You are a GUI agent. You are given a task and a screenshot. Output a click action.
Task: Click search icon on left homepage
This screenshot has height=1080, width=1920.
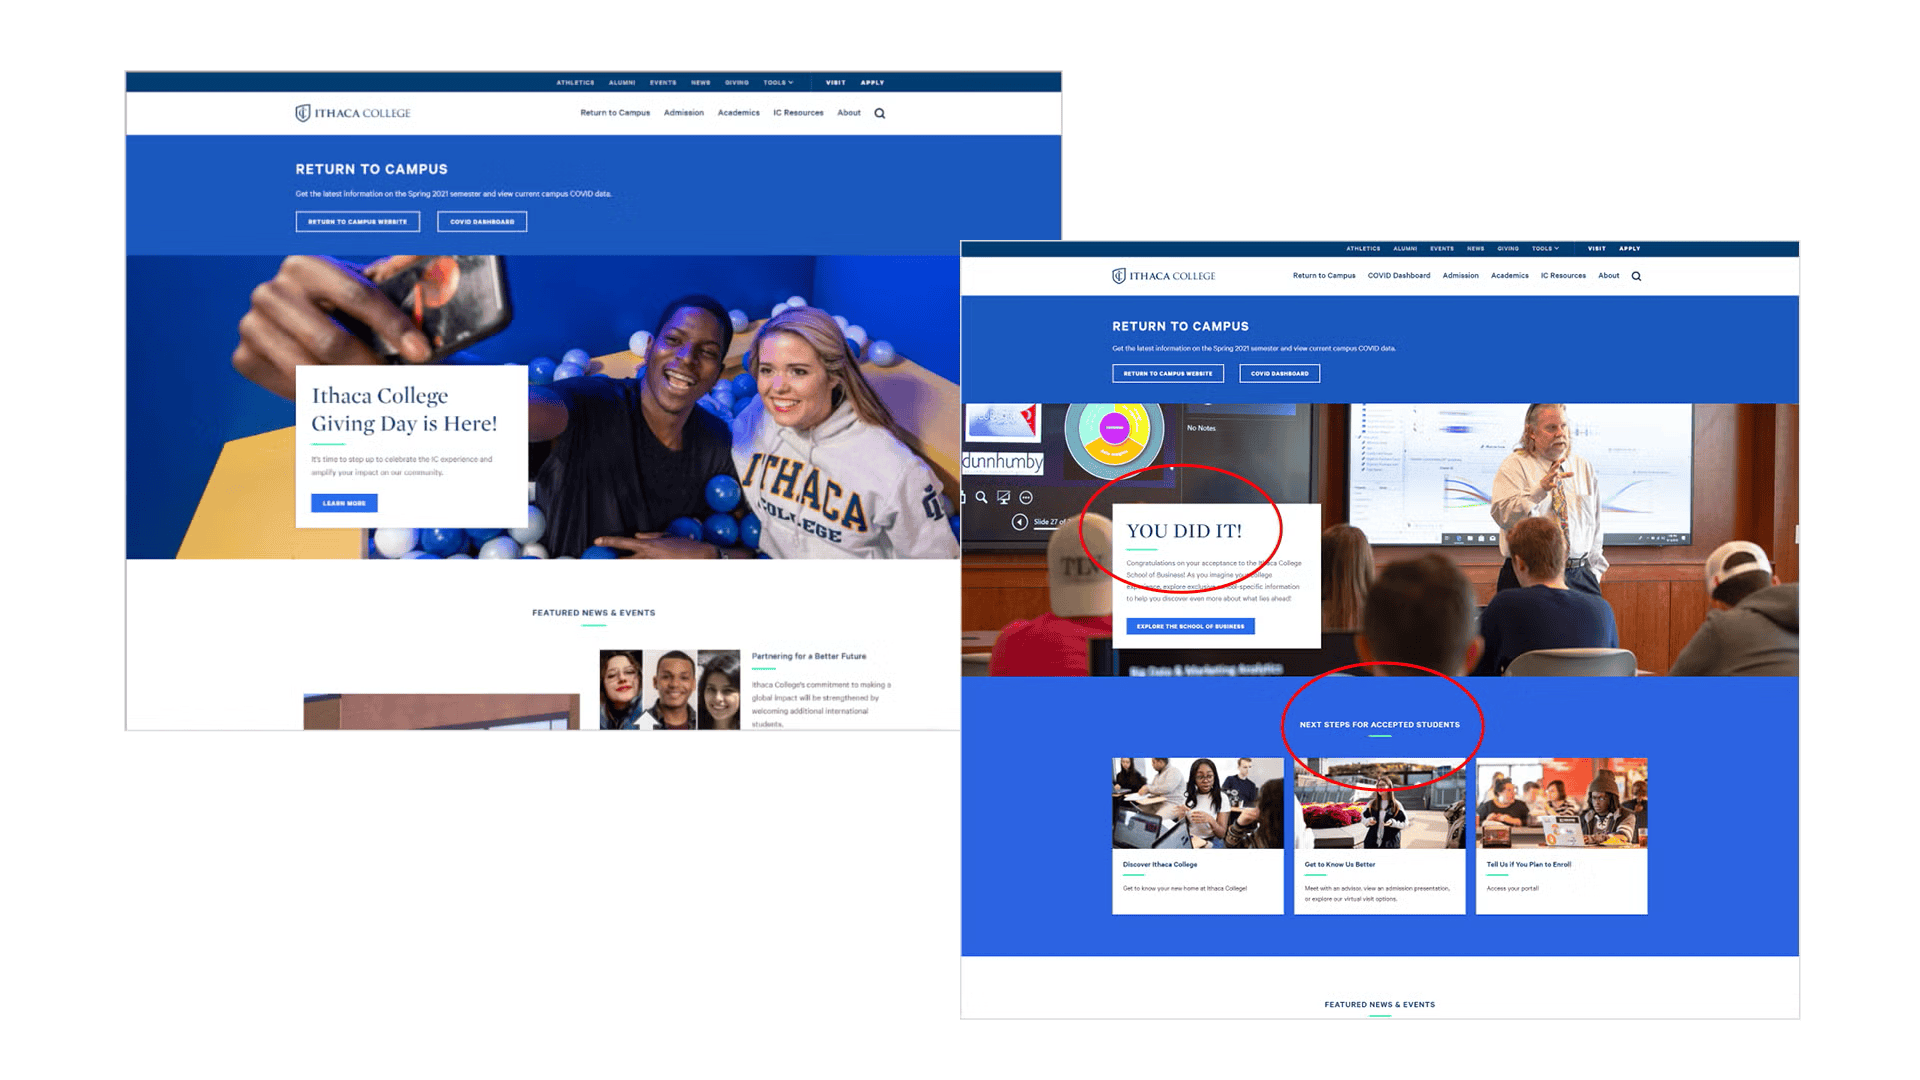[x=880, y=114]
